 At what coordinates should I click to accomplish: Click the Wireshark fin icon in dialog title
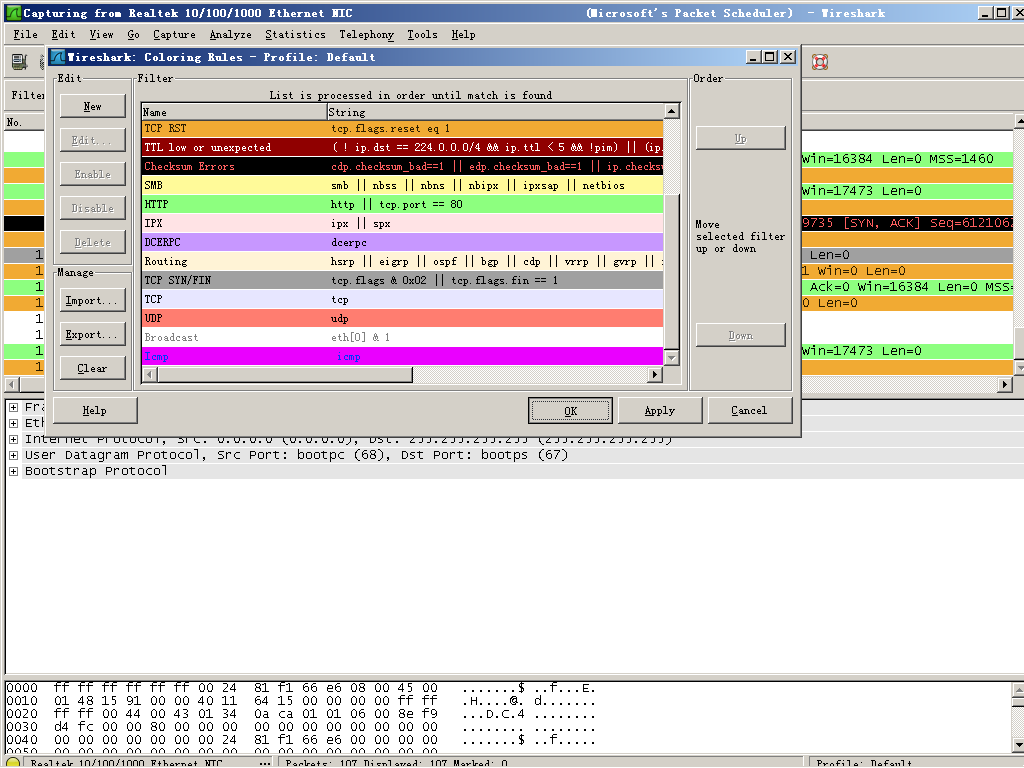tap(57, 57)
